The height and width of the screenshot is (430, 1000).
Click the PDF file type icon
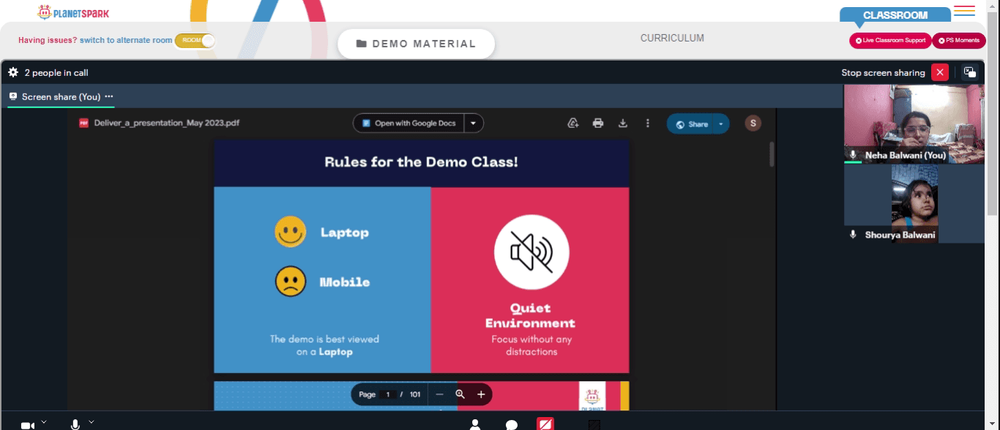pyautogui.click(x=84, y=123)
